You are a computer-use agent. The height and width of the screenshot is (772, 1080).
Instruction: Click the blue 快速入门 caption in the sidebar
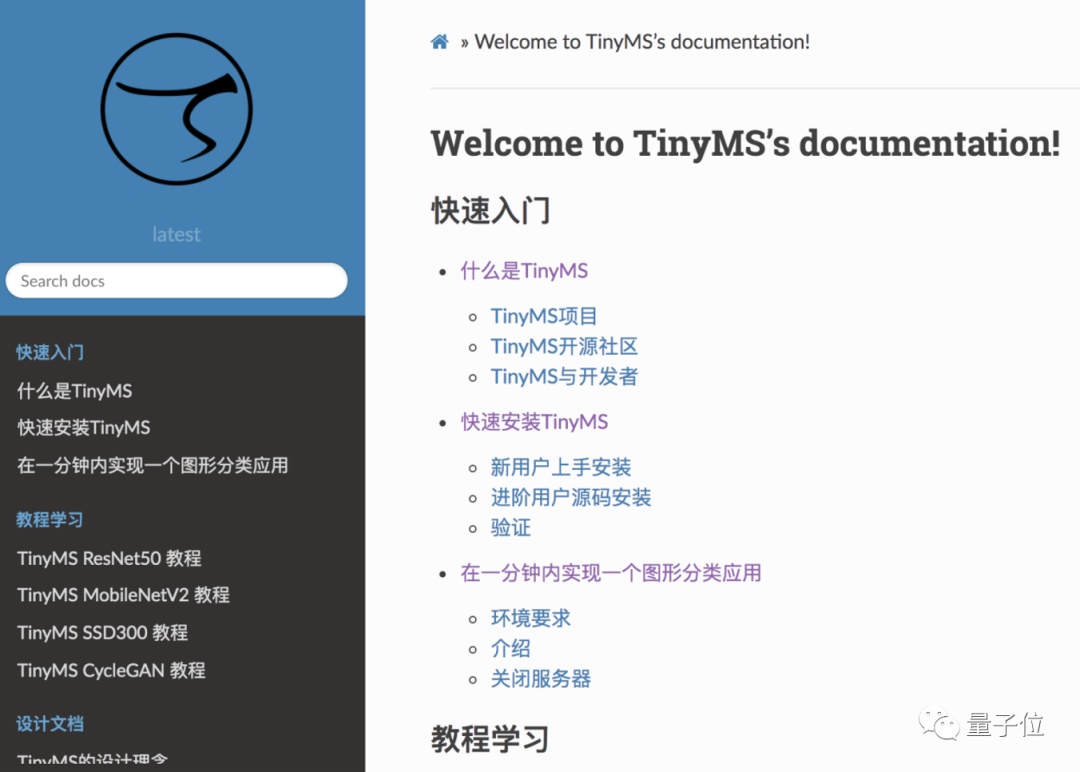(50, 353)
